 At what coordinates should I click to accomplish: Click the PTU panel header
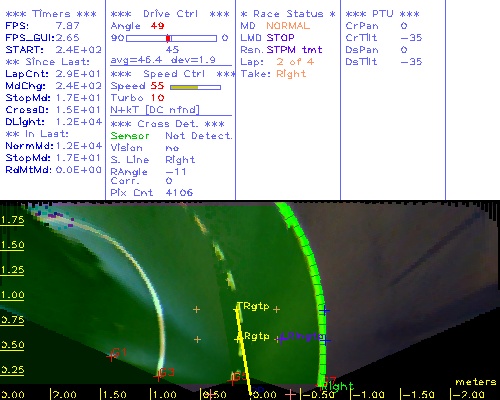[x=382, y=14]
